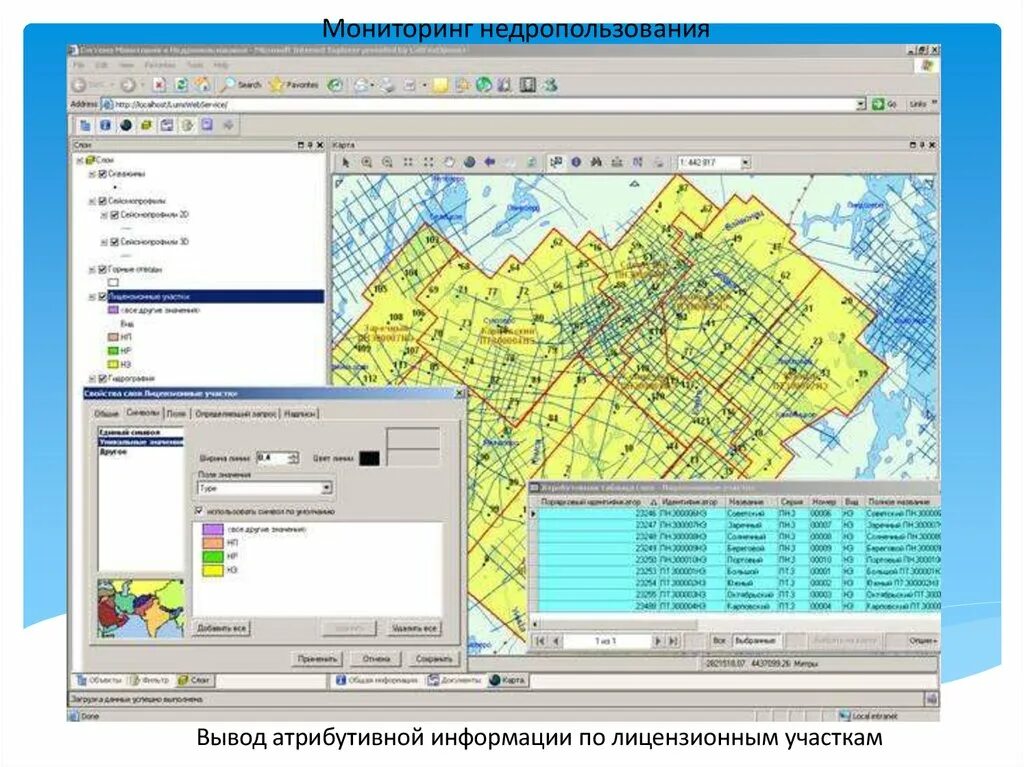This screenshot has height=767, width=1024.
Task: Click the Search button in browser toolbar
Action: tap(242, 85)
